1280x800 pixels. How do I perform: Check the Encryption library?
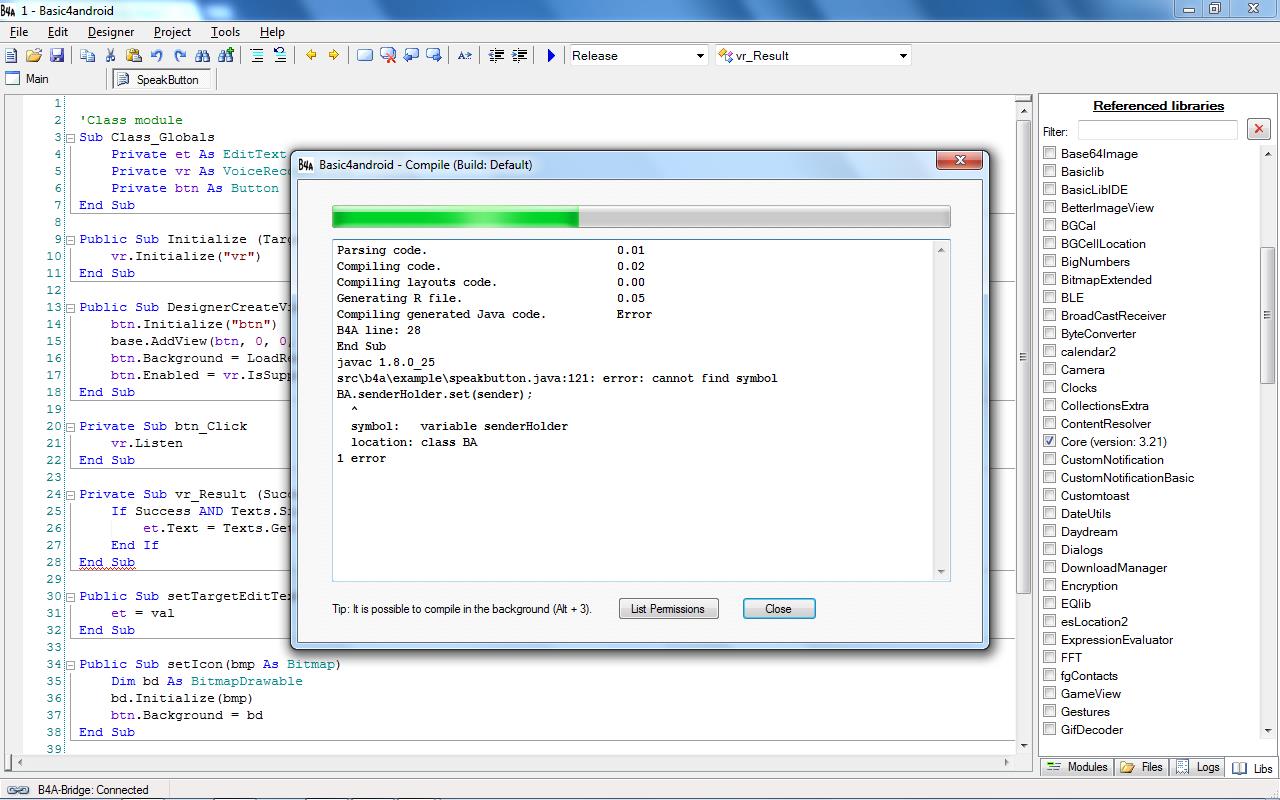(1049, 585)
